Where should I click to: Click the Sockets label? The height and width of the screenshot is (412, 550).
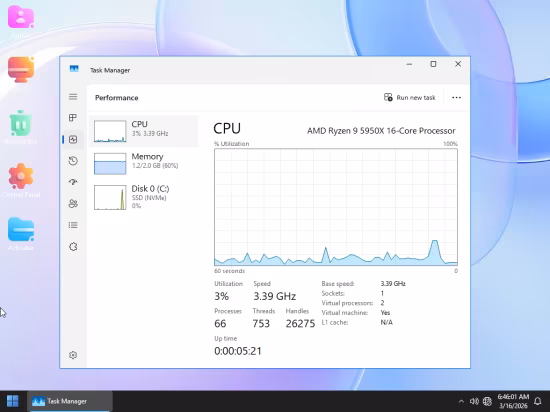[x=333, y=293]
